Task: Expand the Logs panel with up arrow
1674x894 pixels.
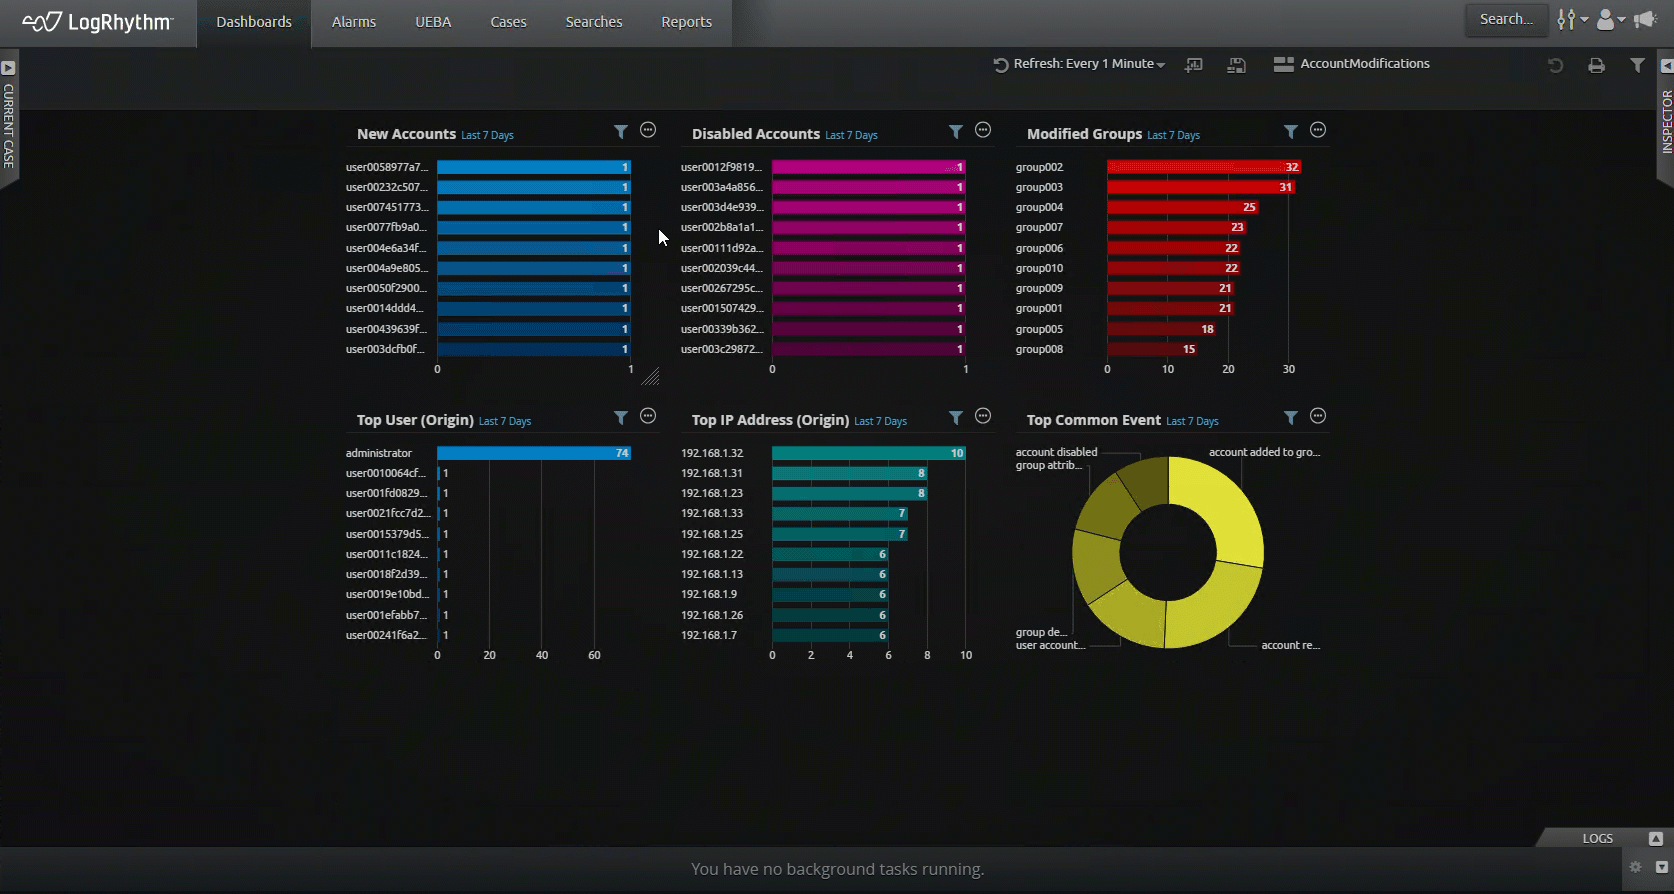Action: pyautogui.click(x=1655, y=839)
